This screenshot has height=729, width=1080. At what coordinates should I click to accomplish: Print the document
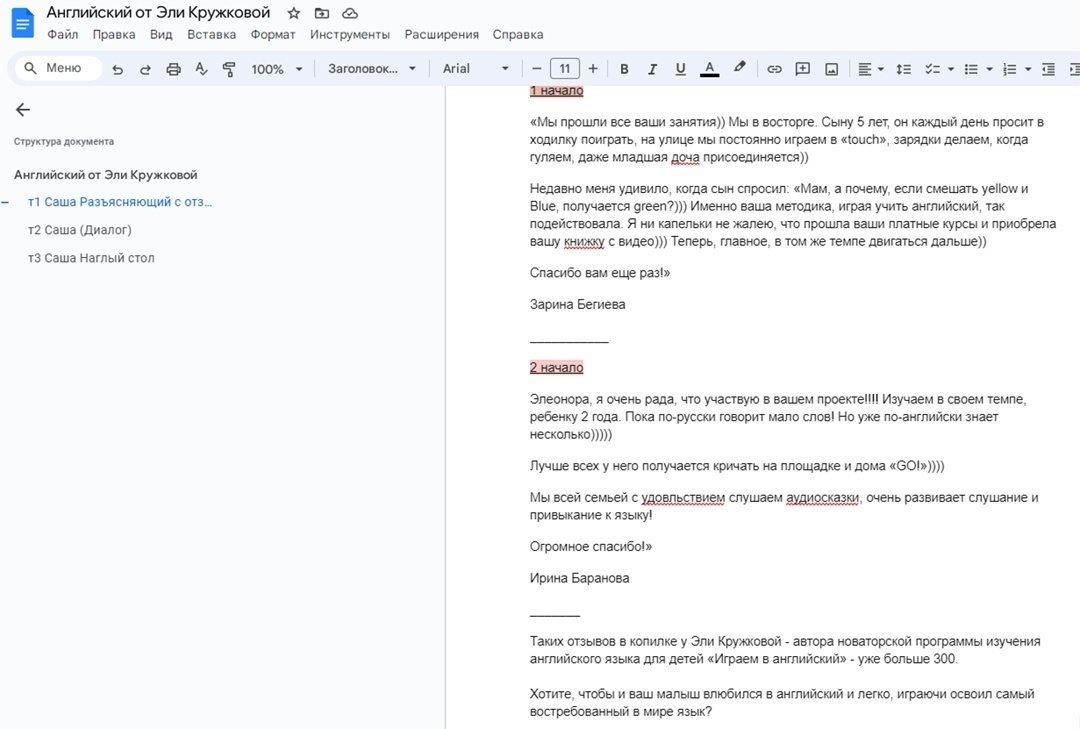[174, 69]
